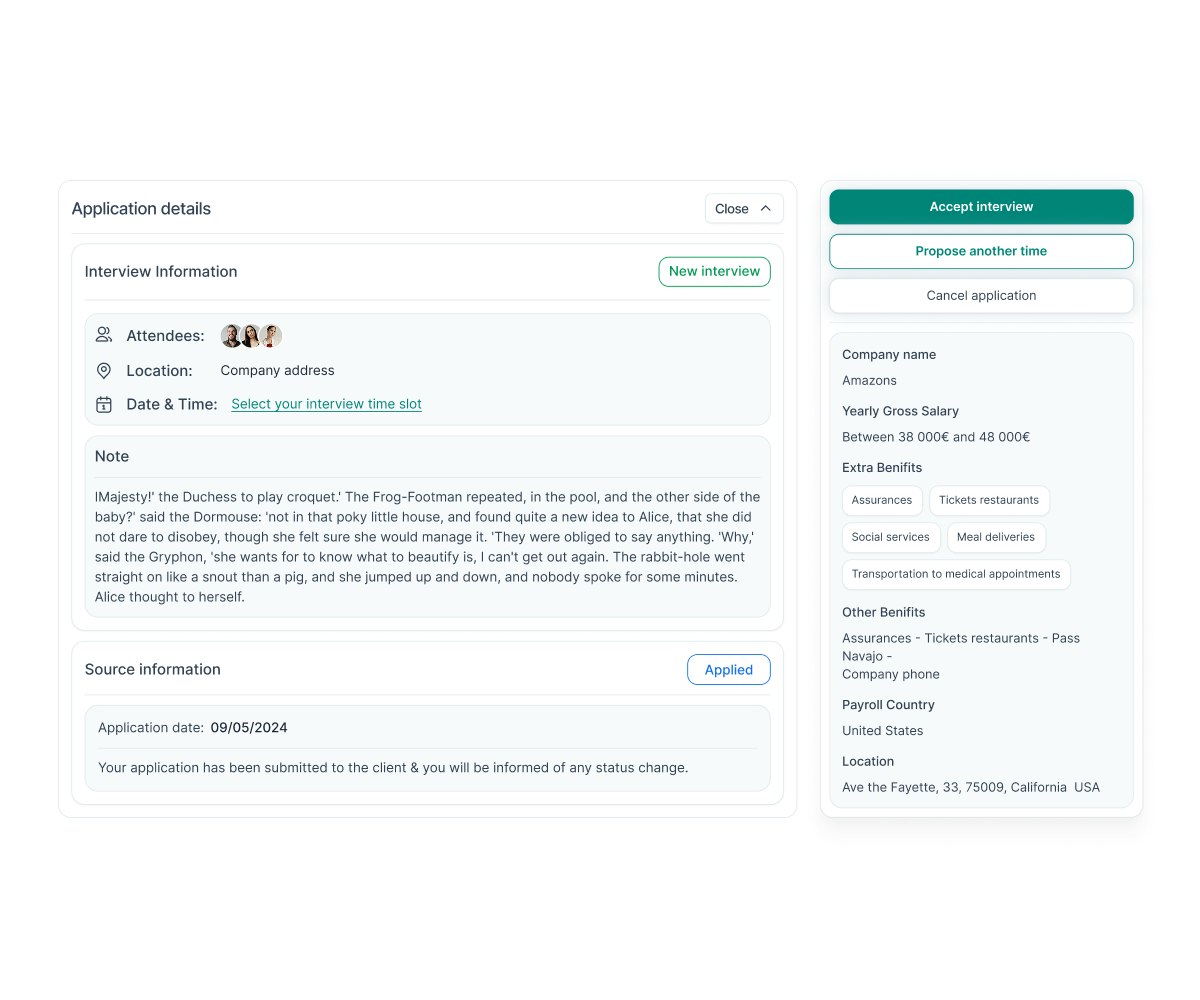Click the Applied status badge
Screen dimensions: 1200x1000
[x=728, y=670]
